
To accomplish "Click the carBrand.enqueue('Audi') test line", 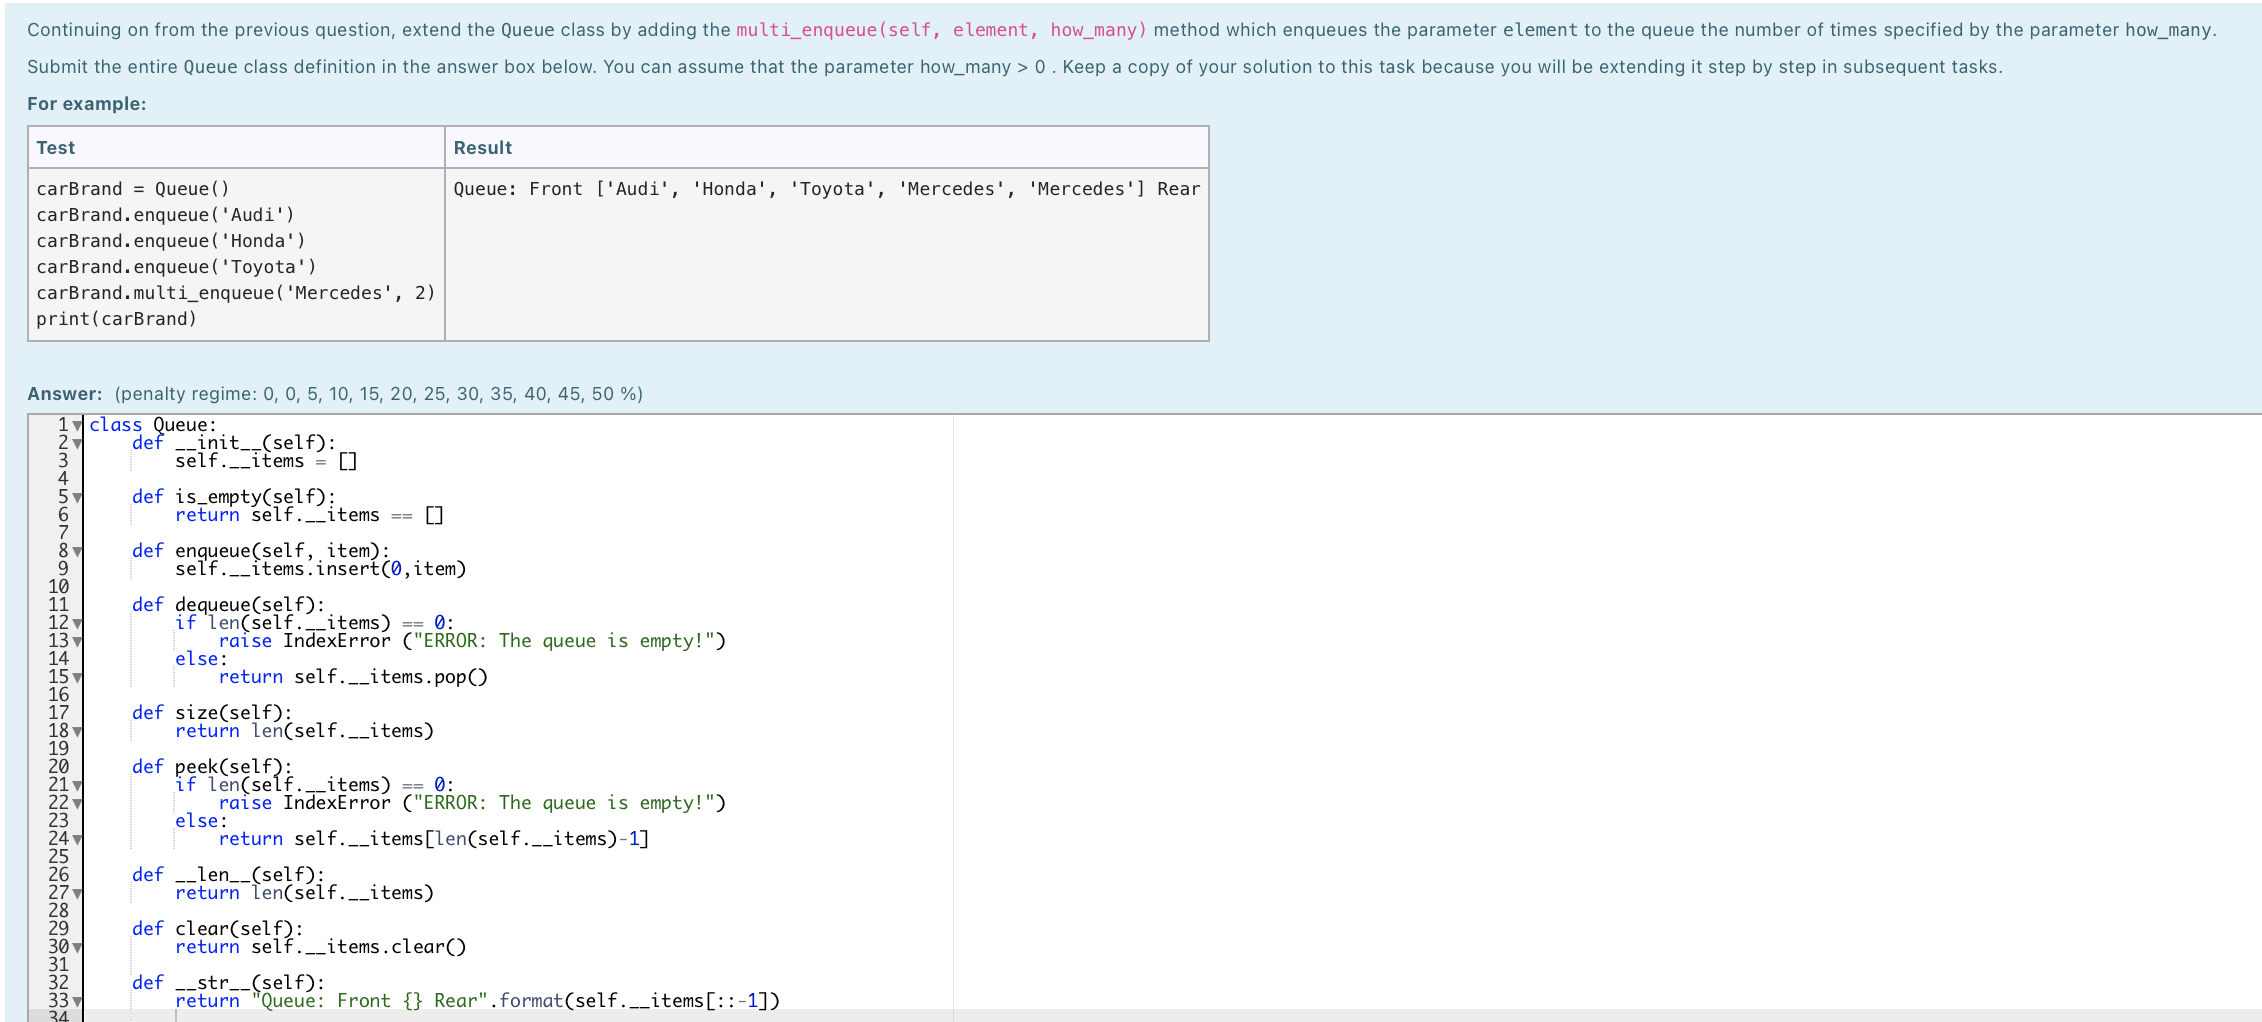I will point(165,215).
